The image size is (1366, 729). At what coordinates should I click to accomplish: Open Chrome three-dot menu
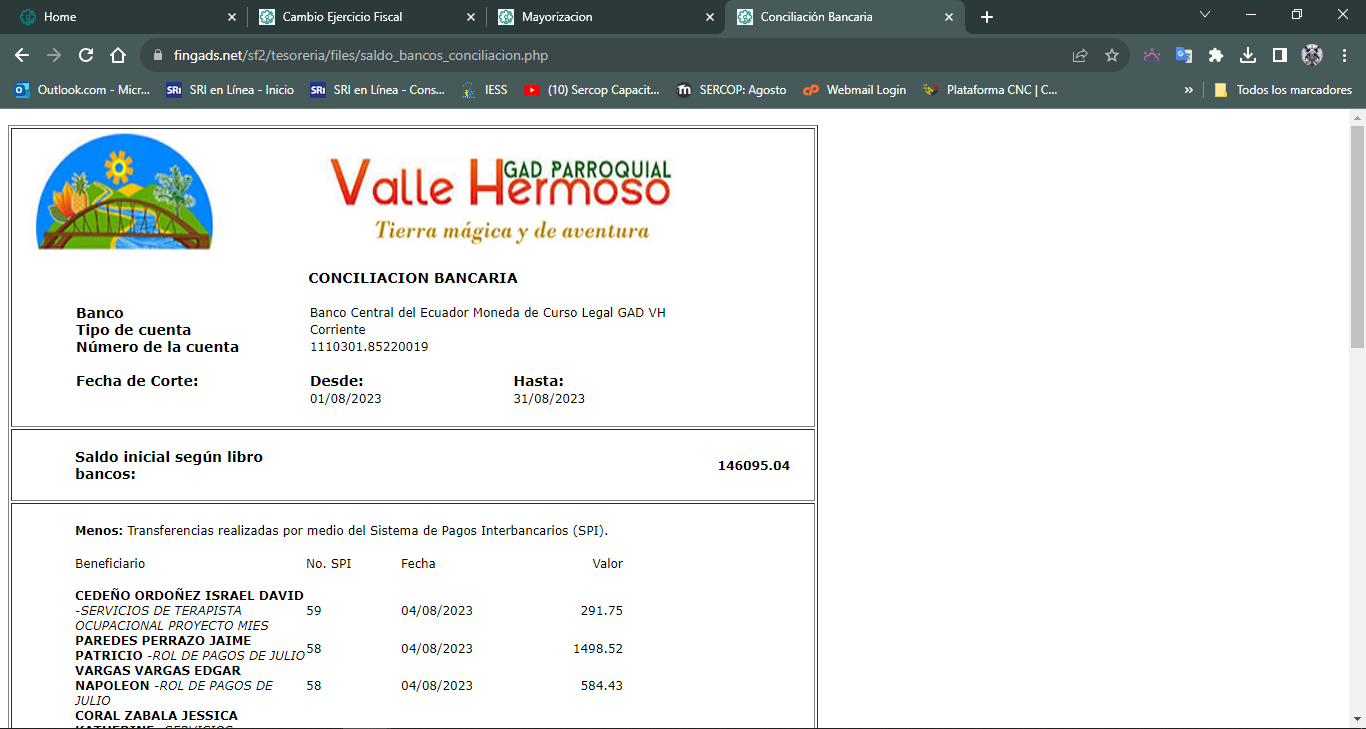click(1344, 55)
